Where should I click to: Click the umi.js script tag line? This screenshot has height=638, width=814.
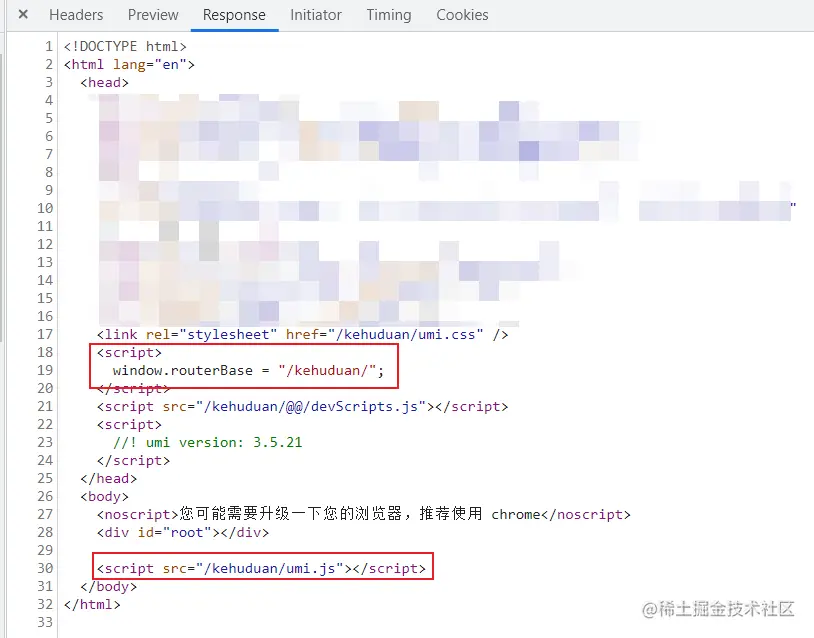pyautogui.click(x=261, y=568)
